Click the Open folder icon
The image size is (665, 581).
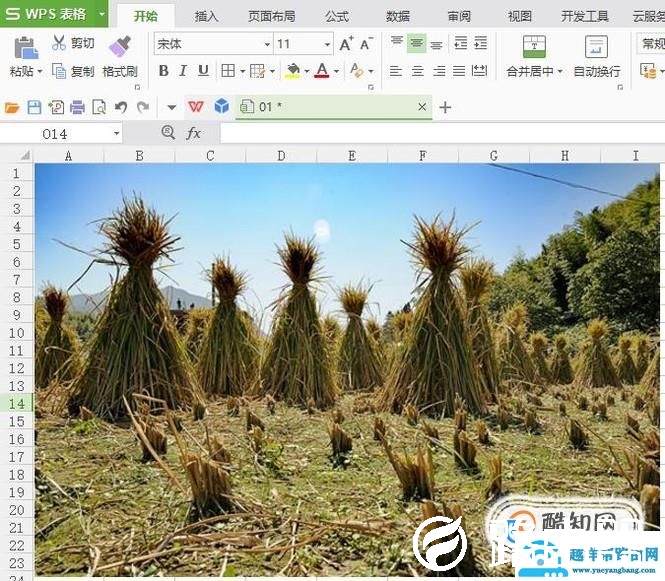point(12,107)
